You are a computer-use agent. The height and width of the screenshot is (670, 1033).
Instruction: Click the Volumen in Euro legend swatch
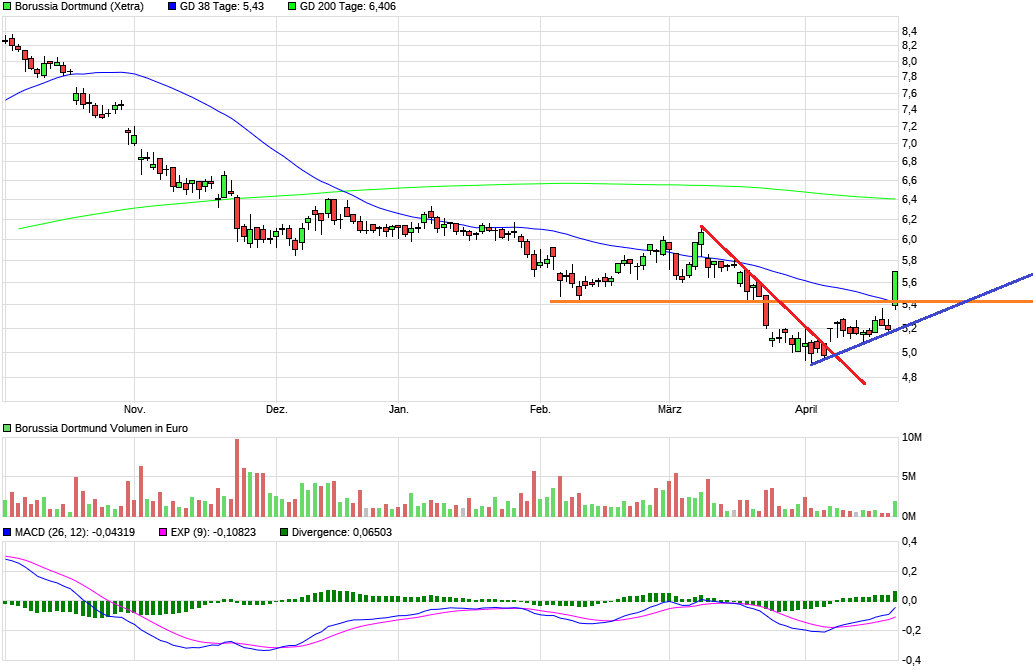click(7, 428)
